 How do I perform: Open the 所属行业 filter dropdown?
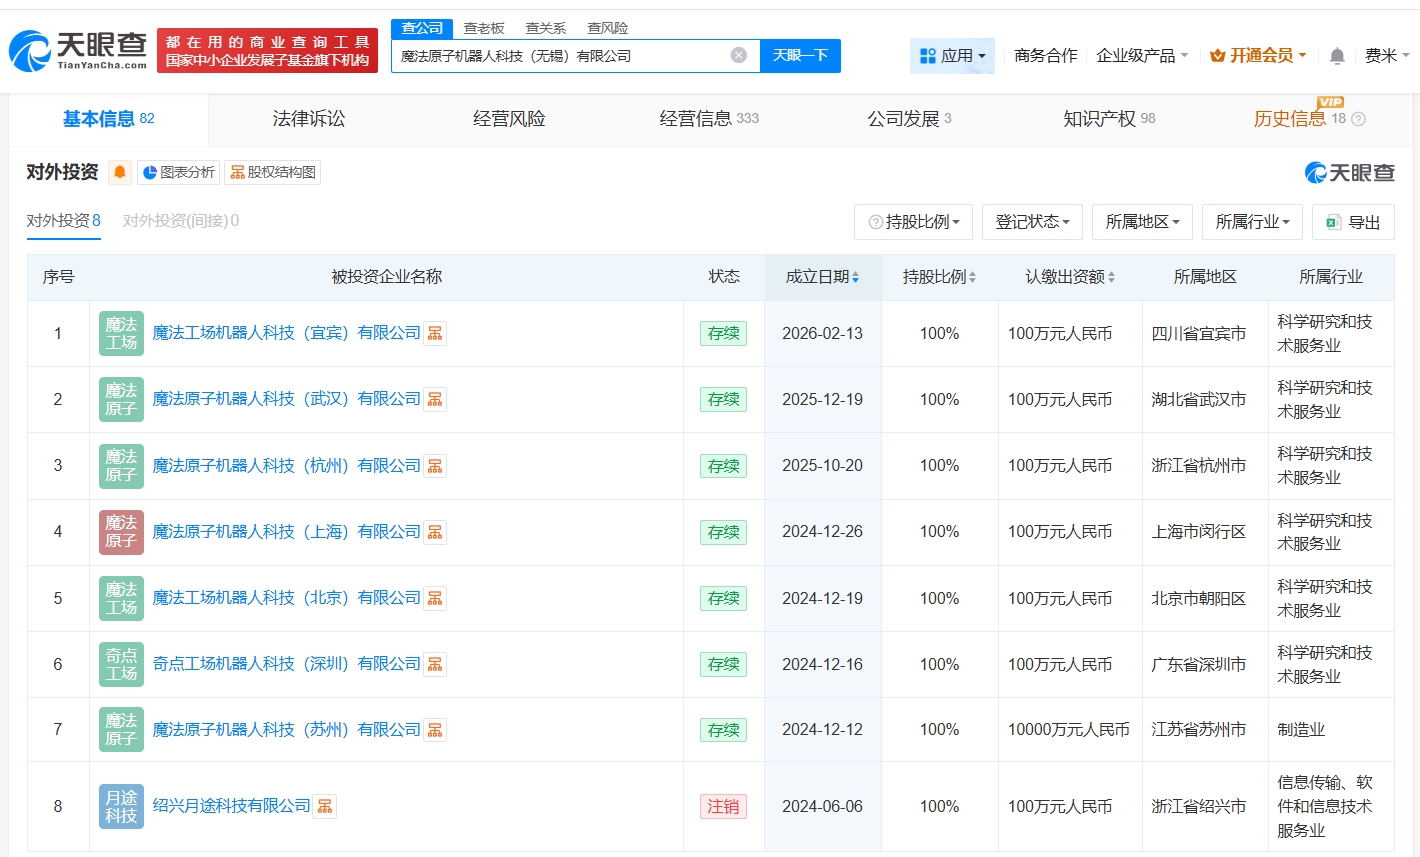[1252, 222]
